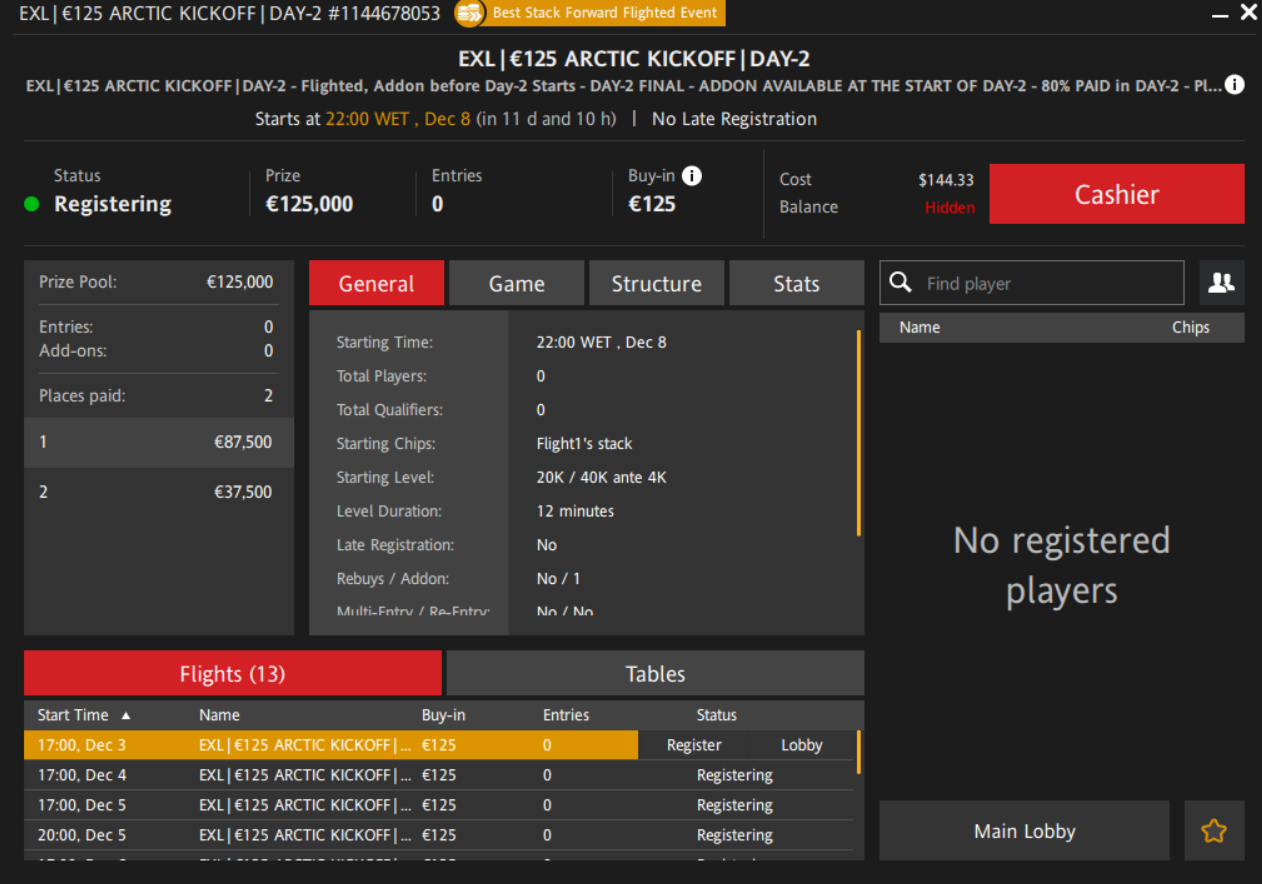The width and height of the screenshot is (1262, 884).
Task: Open tournament description info icon
Action: coord(1235,85)
